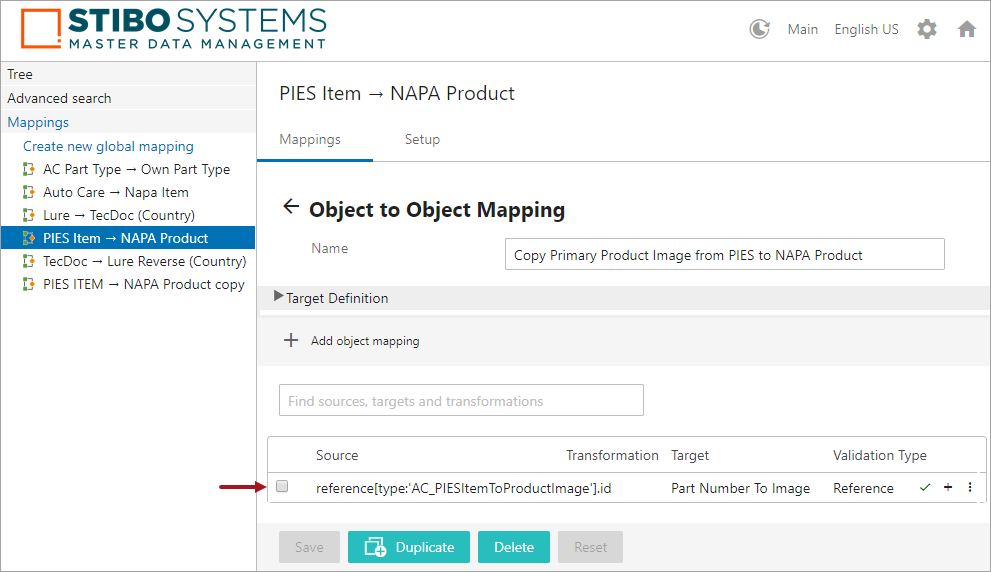Viewport: 991px width, 572px height.
Task: Click the Part Number To Image target cell
Action: click(740, 488)
